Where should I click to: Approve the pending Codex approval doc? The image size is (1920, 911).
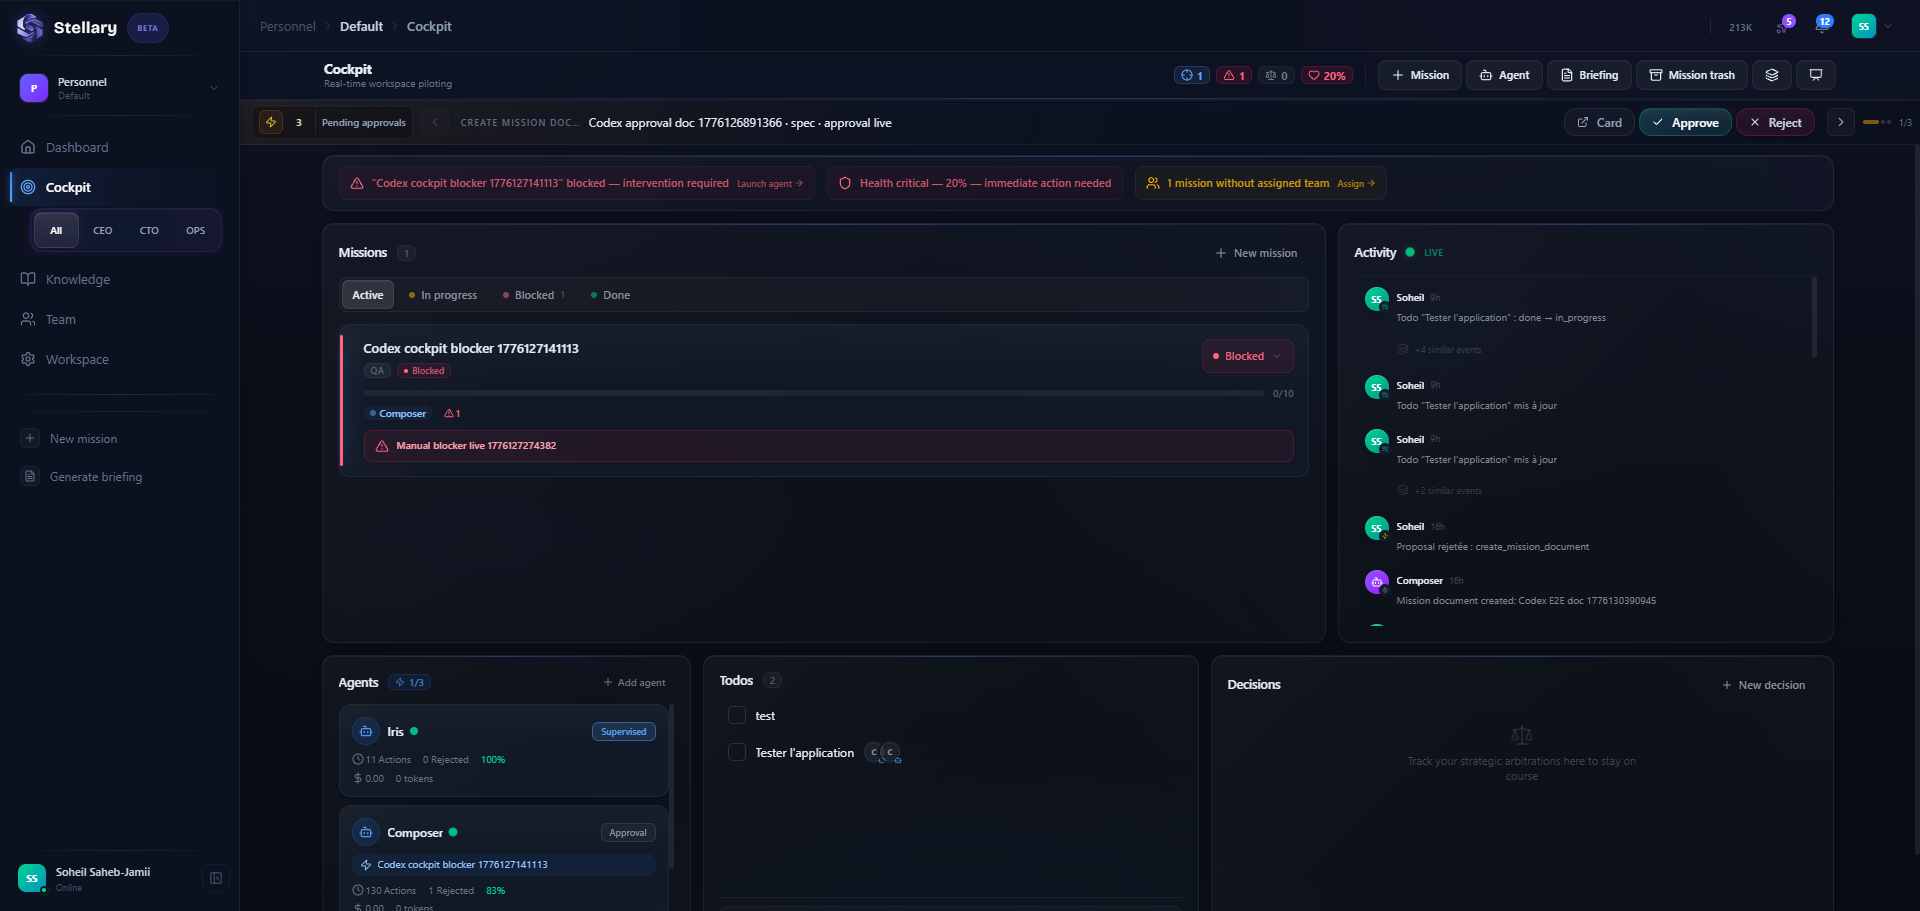(x=1685, y=122)
